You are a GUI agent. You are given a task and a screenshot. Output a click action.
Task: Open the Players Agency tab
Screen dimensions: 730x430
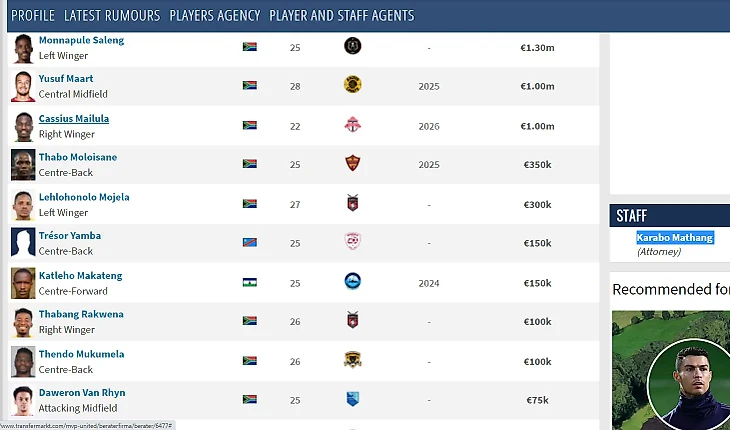click(215, 16)
